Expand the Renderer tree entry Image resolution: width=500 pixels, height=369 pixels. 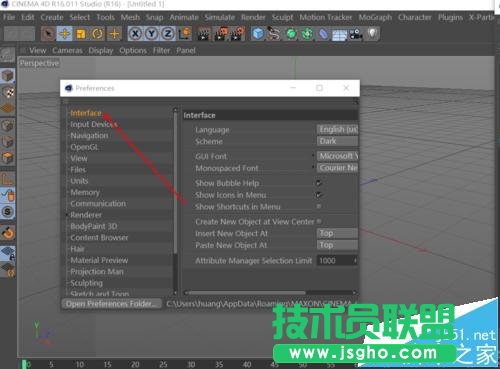point(67,215)
